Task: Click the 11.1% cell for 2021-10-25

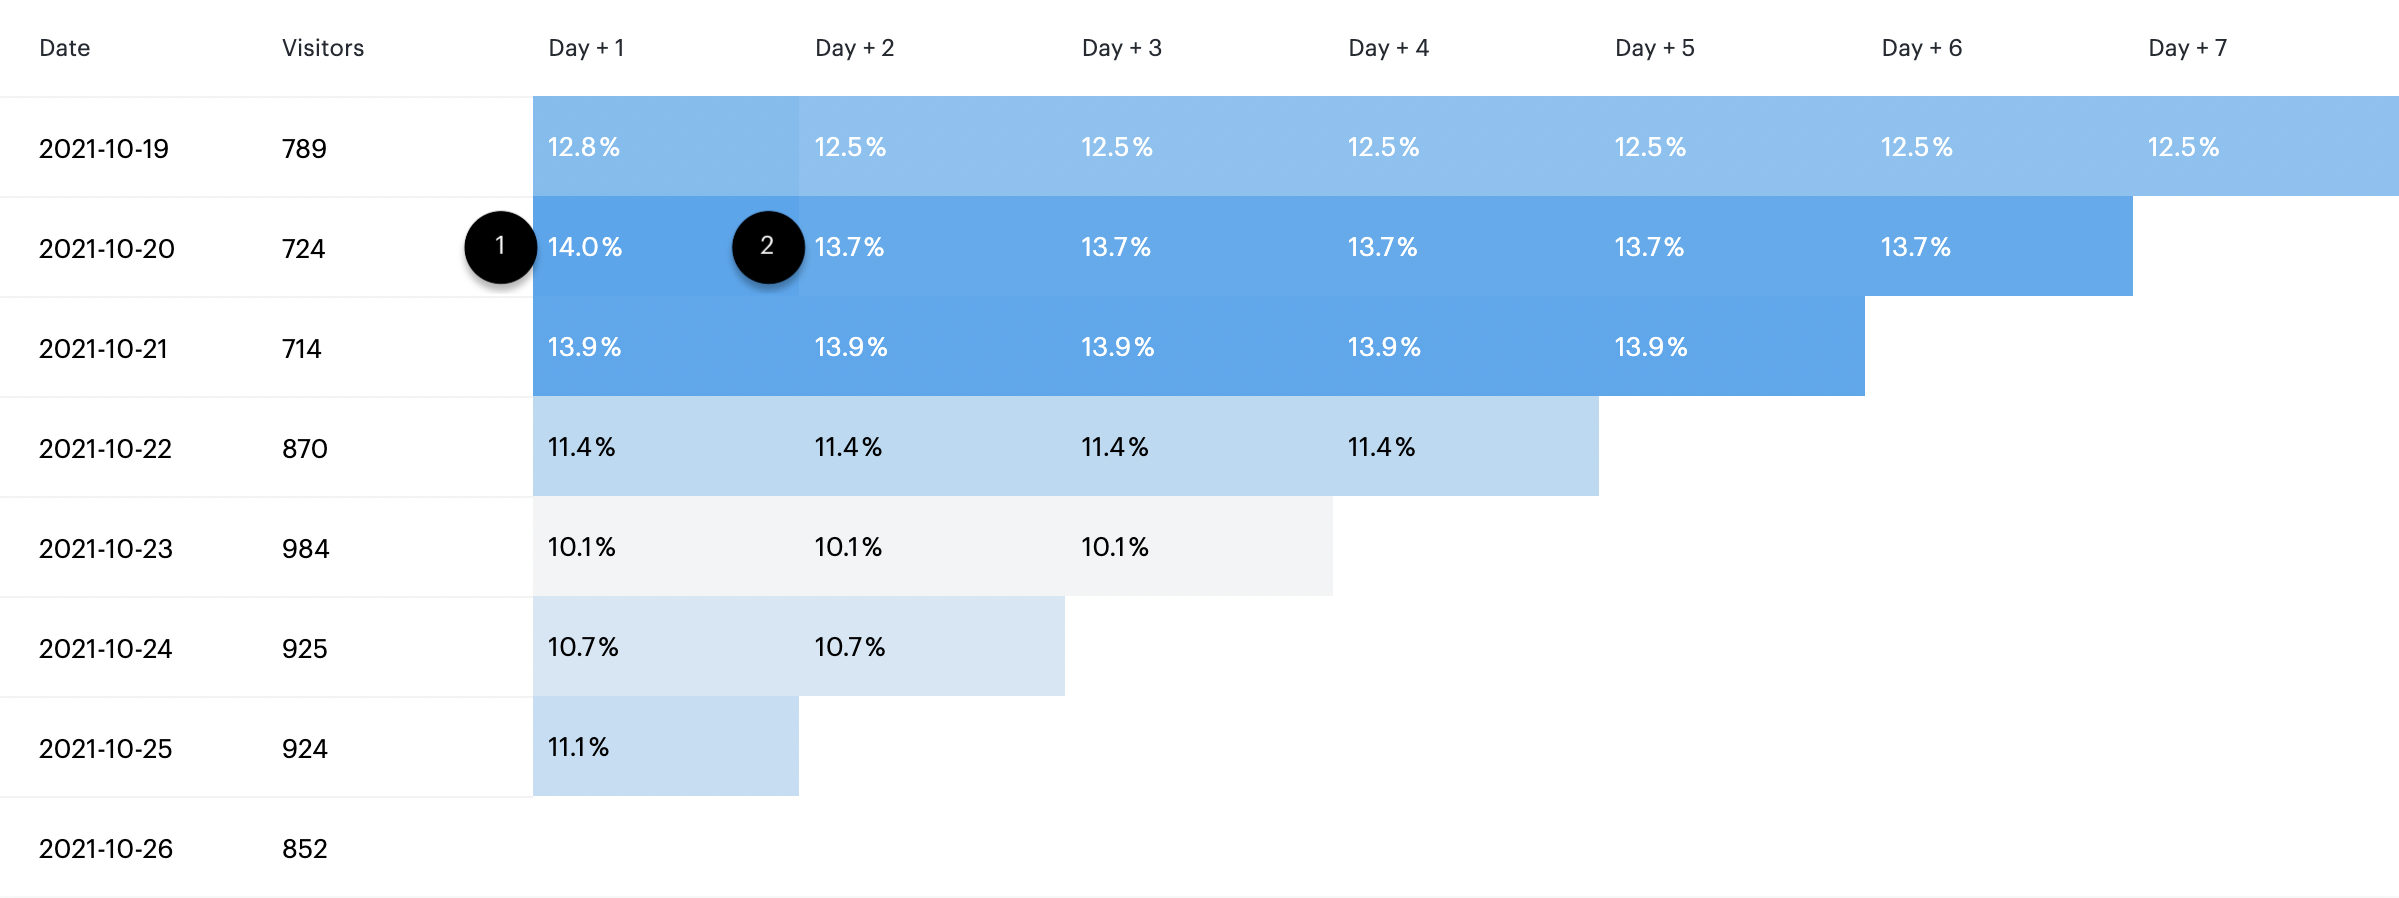Action: click(x=578, y=747)
